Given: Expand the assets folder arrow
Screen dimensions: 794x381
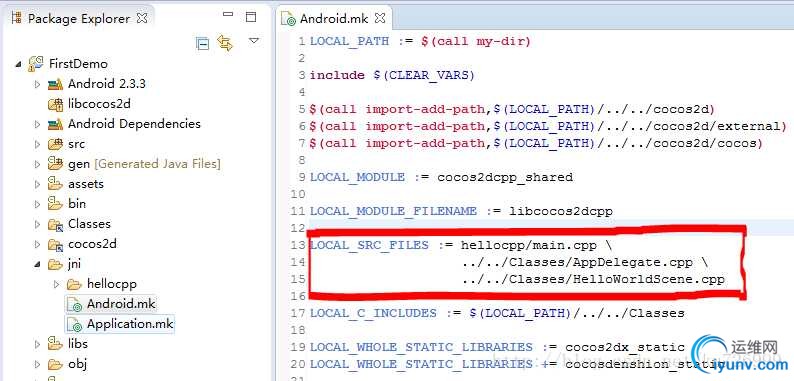Looking at the screenshot, I should [37, 184].
